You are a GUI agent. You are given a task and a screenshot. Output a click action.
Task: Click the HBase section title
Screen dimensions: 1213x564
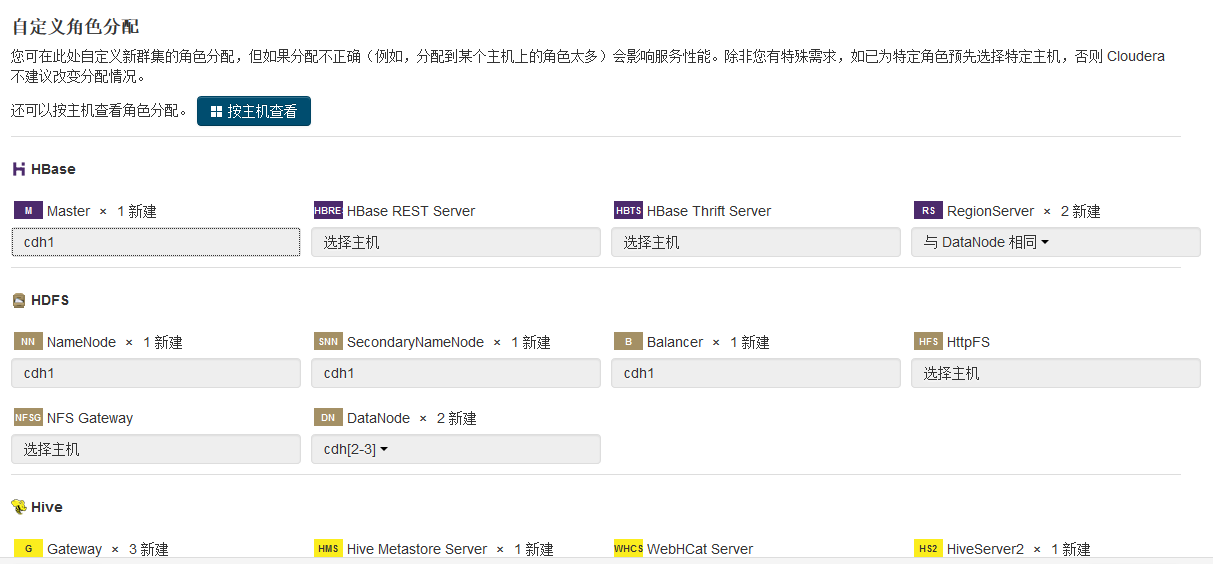click(53, 169)
